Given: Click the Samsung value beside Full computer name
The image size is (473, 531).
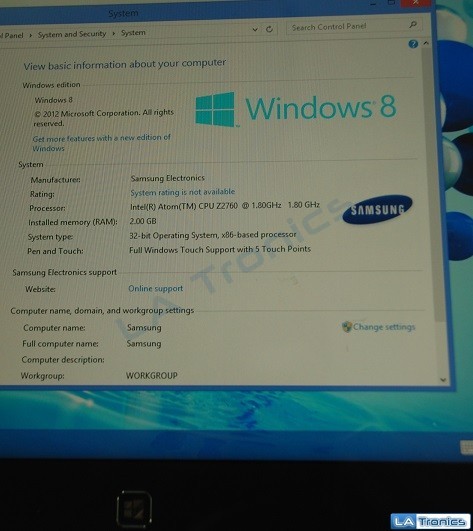Looking at the screenshot, I should tap(144, 343).
